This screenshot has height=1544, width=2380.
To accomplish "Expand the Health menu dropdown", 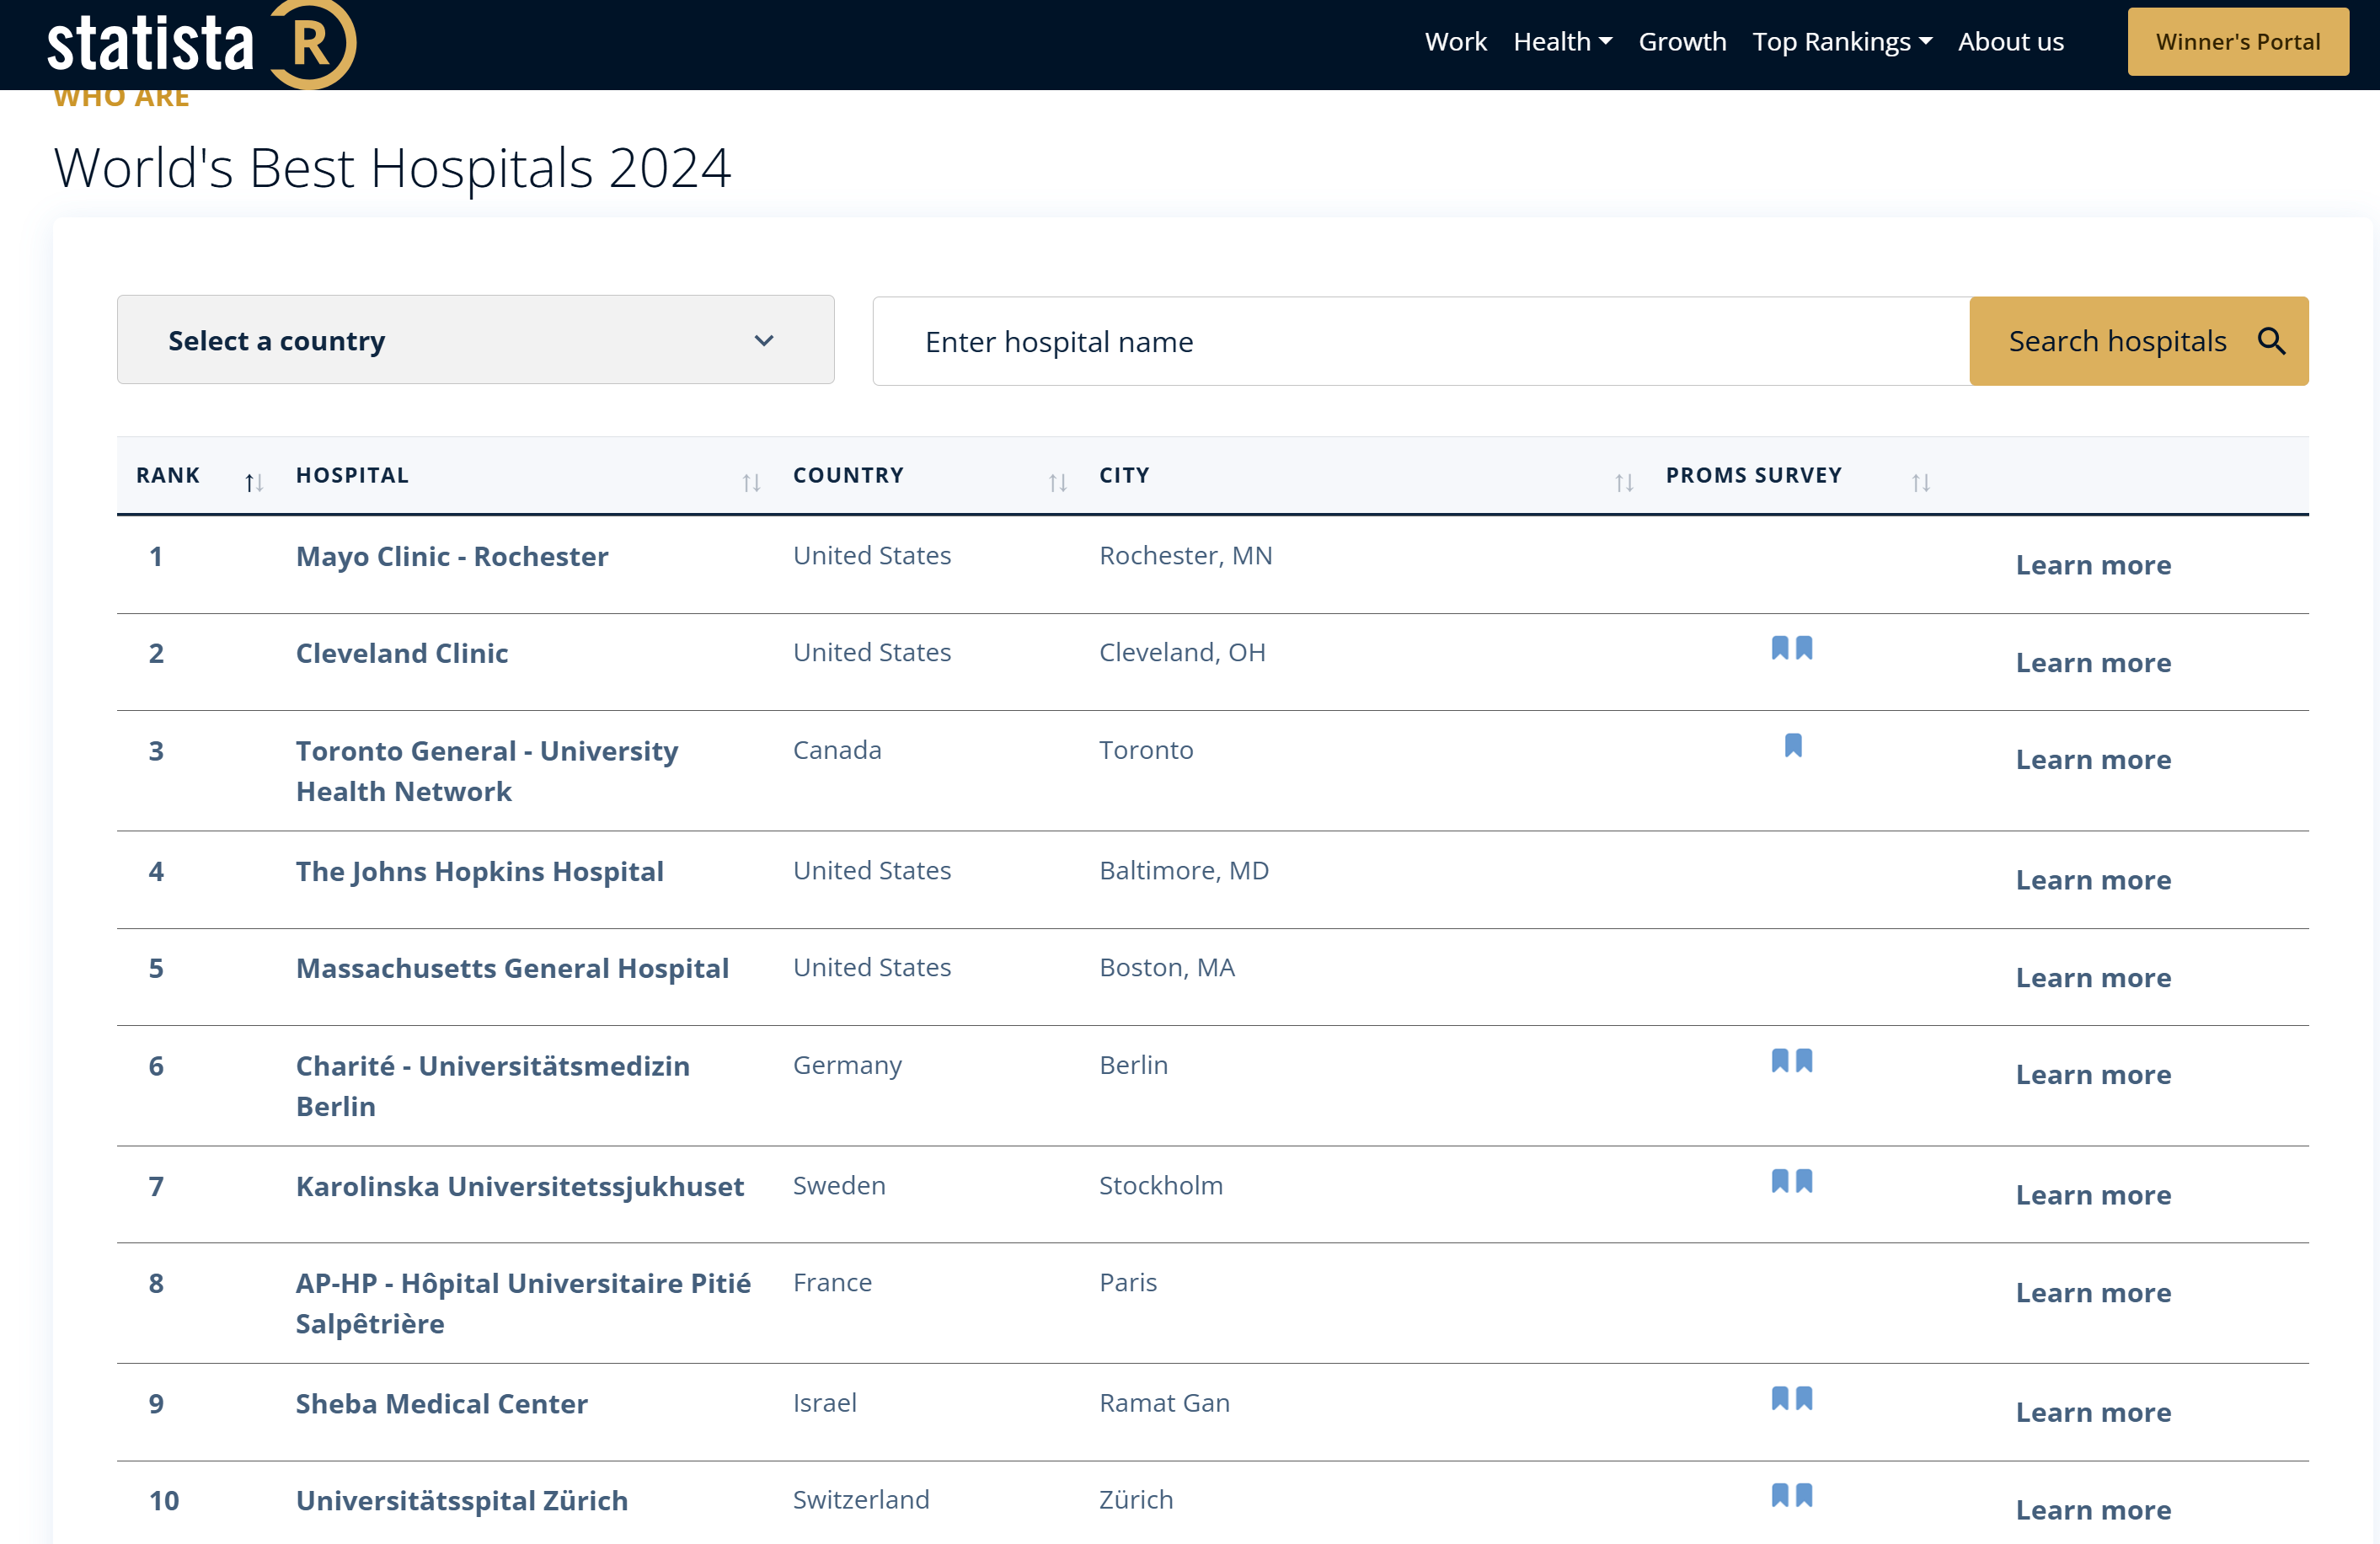I will (x=1562, y=42).
